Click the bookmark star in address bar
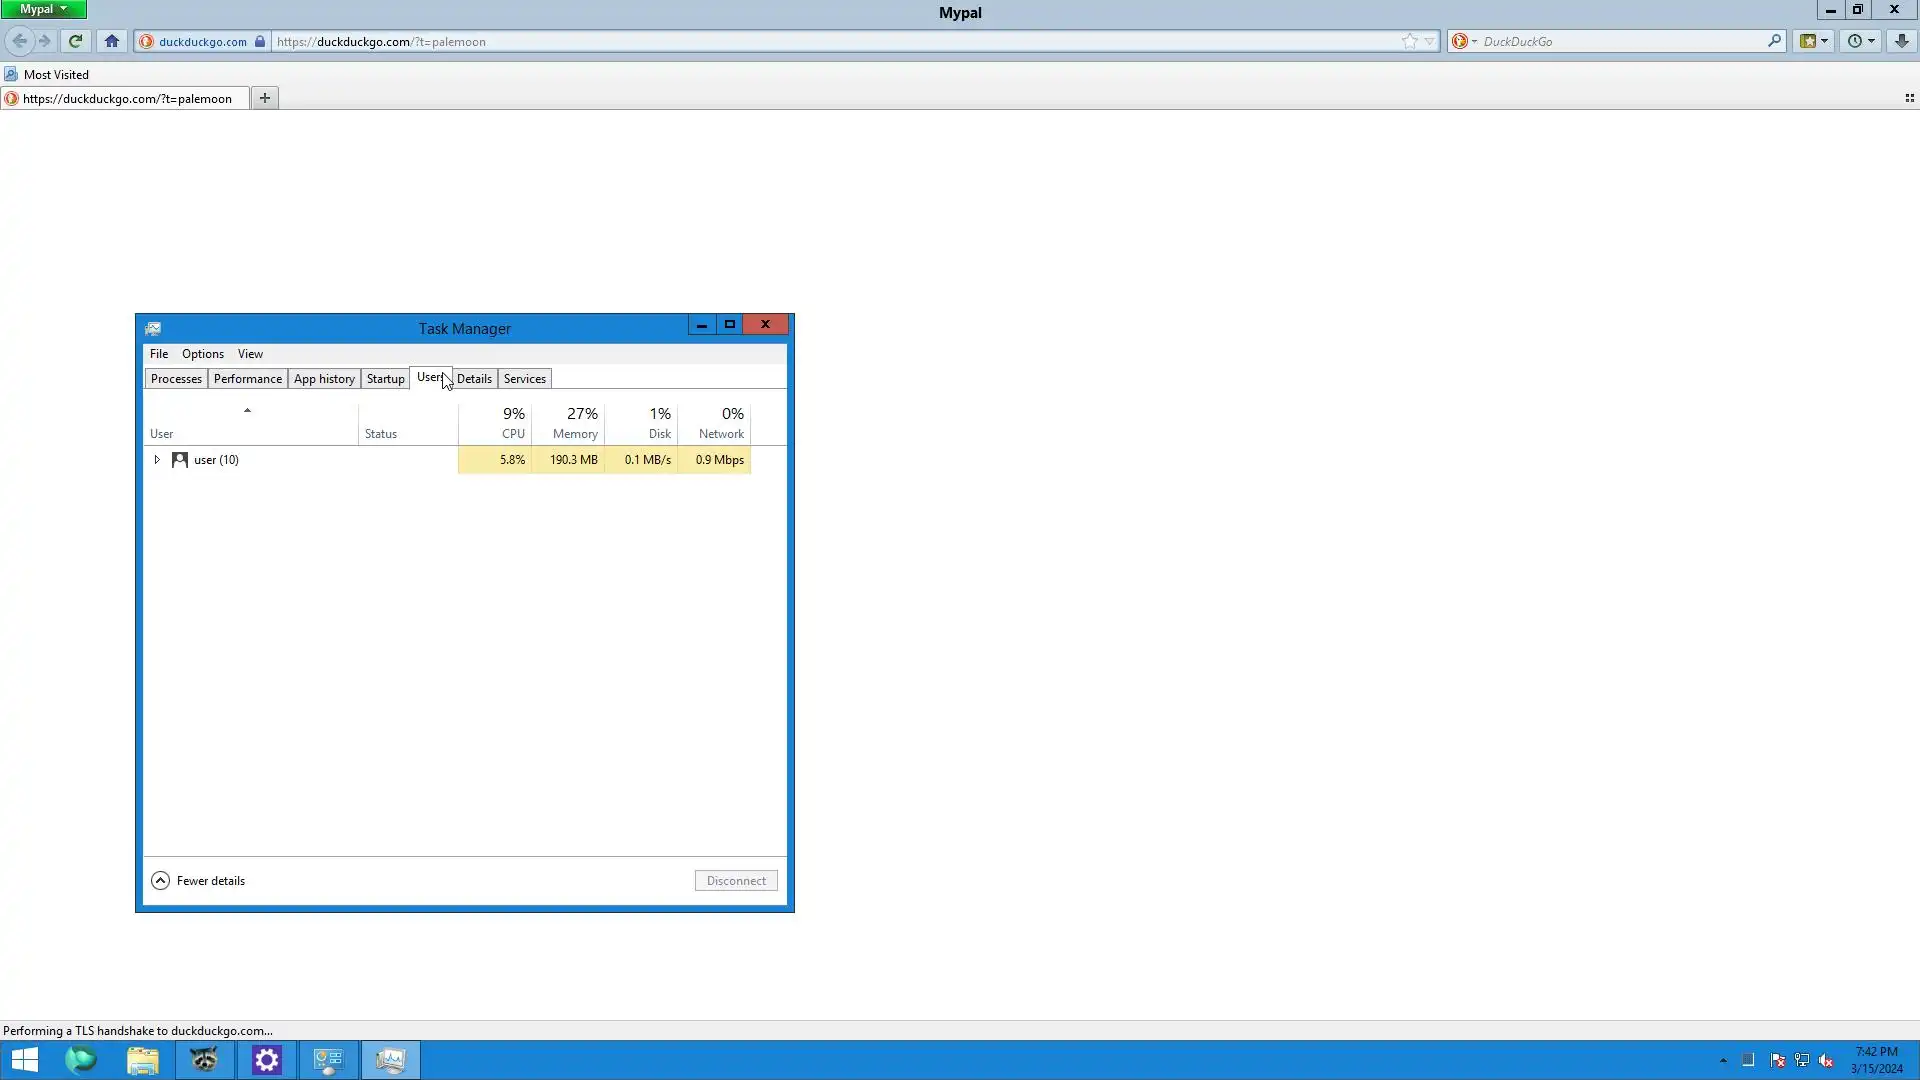1920x1080 pixels. pyautogui.click(x=1409, y=41)
